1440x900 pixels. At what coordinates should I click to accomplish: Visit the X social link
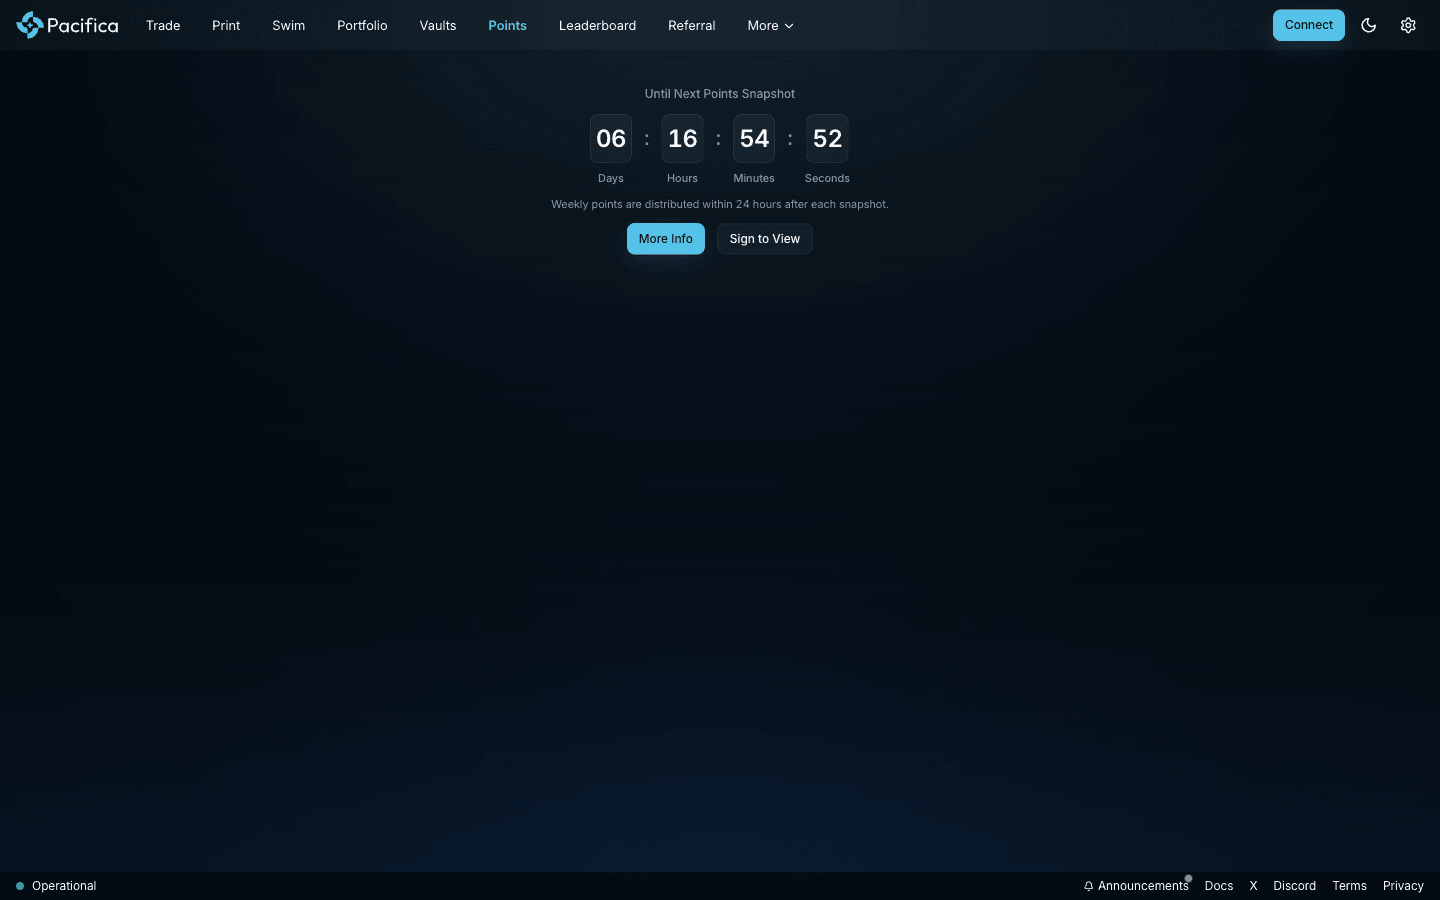pos(1253,886)
